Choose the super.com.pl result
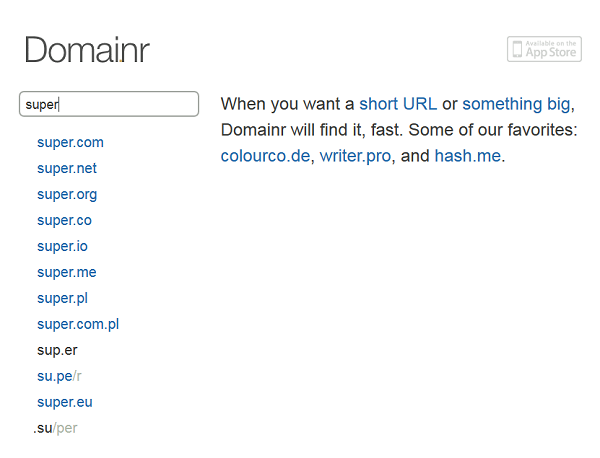 [x=78, y=324]
